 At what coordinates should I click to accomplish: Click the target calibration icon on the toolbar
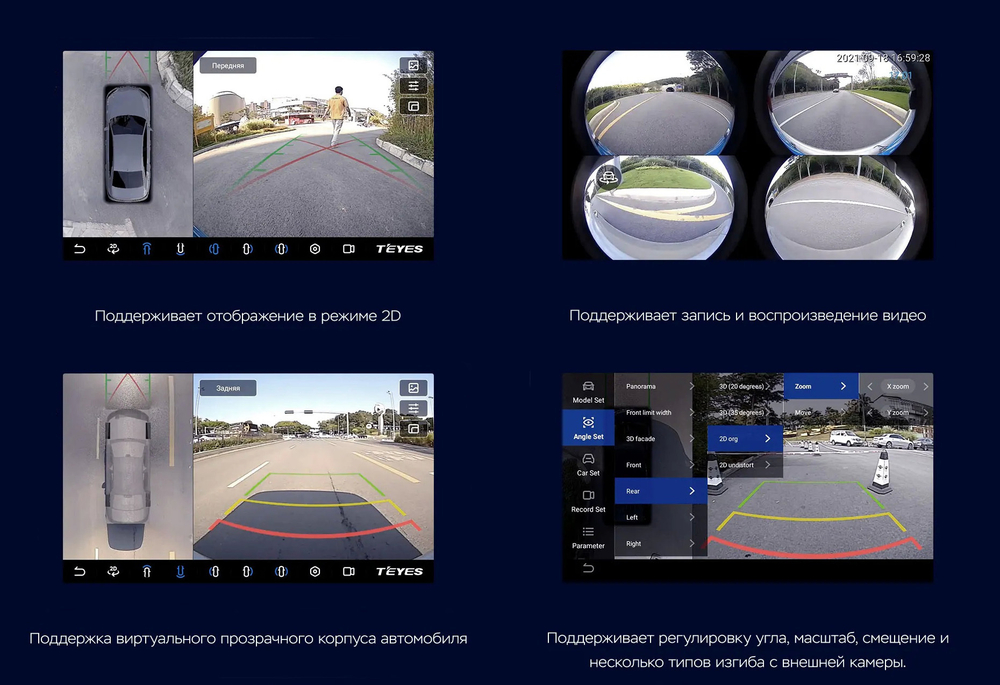click(x=313, y=248)
